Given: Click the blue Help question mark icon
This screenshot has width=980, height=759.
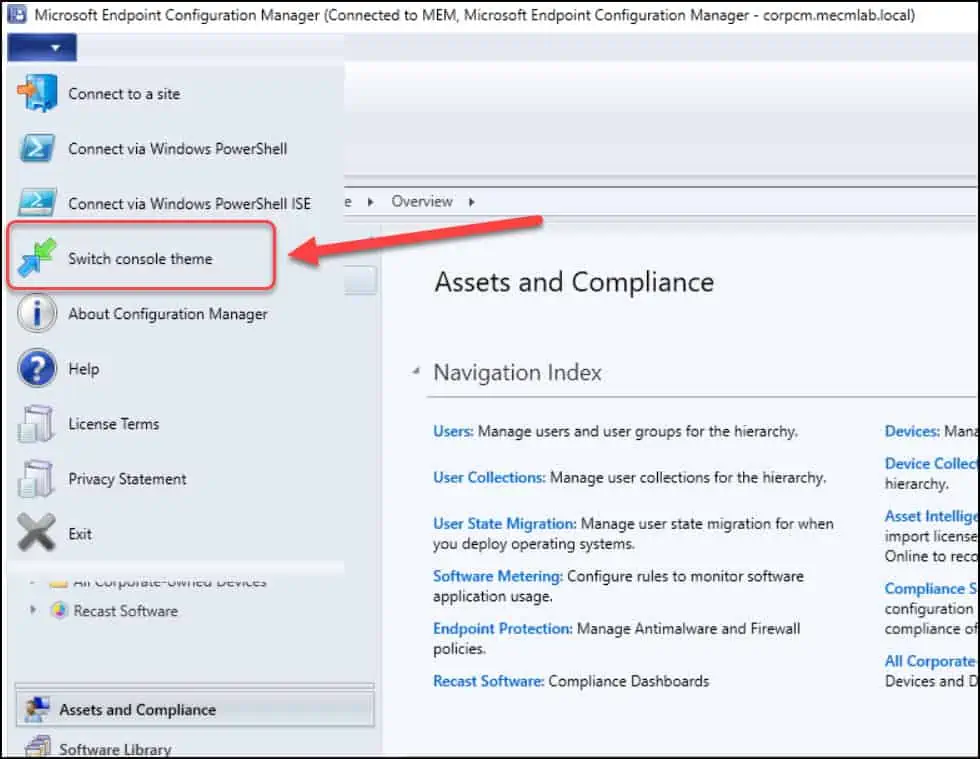Looking at the screenshot, I should click(x=37, y=368).
